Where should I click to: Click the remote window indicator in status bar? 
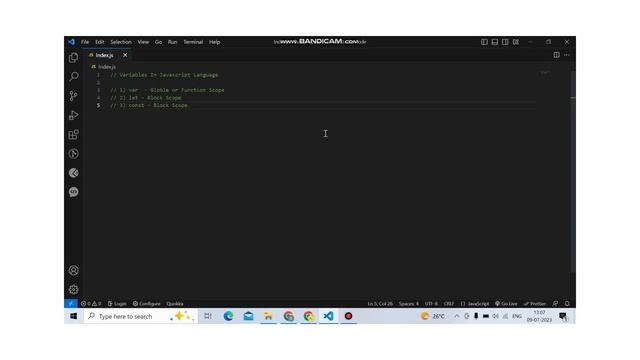[71, 304]
